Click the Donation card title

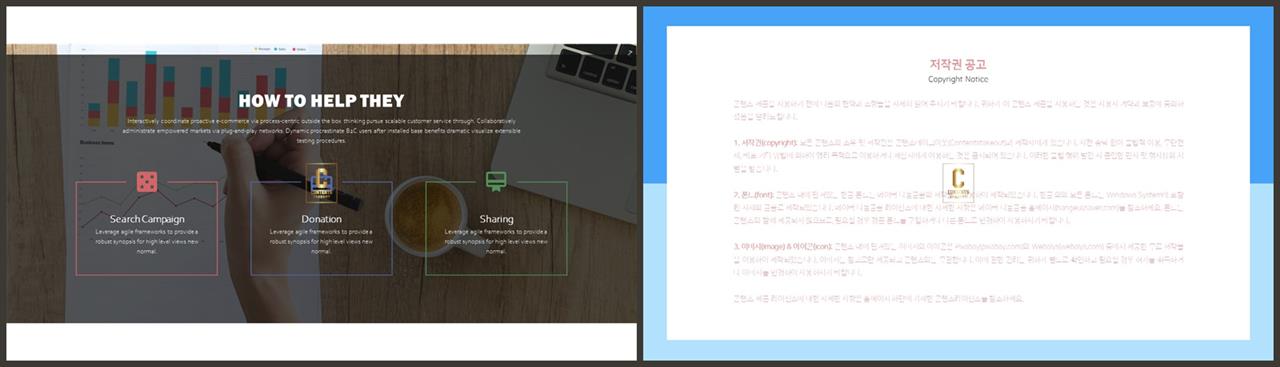321,219
